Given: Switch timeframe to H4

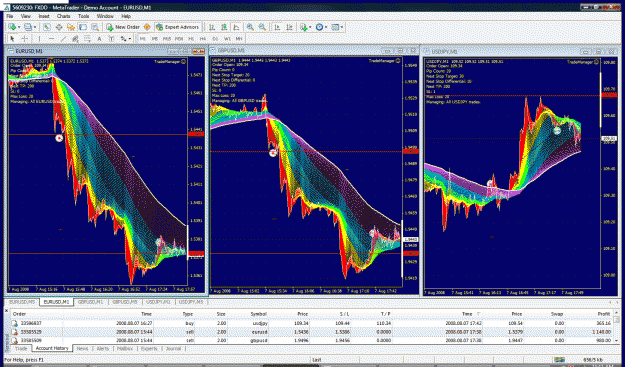Looking at the screenshot, I should pos(203,39).
